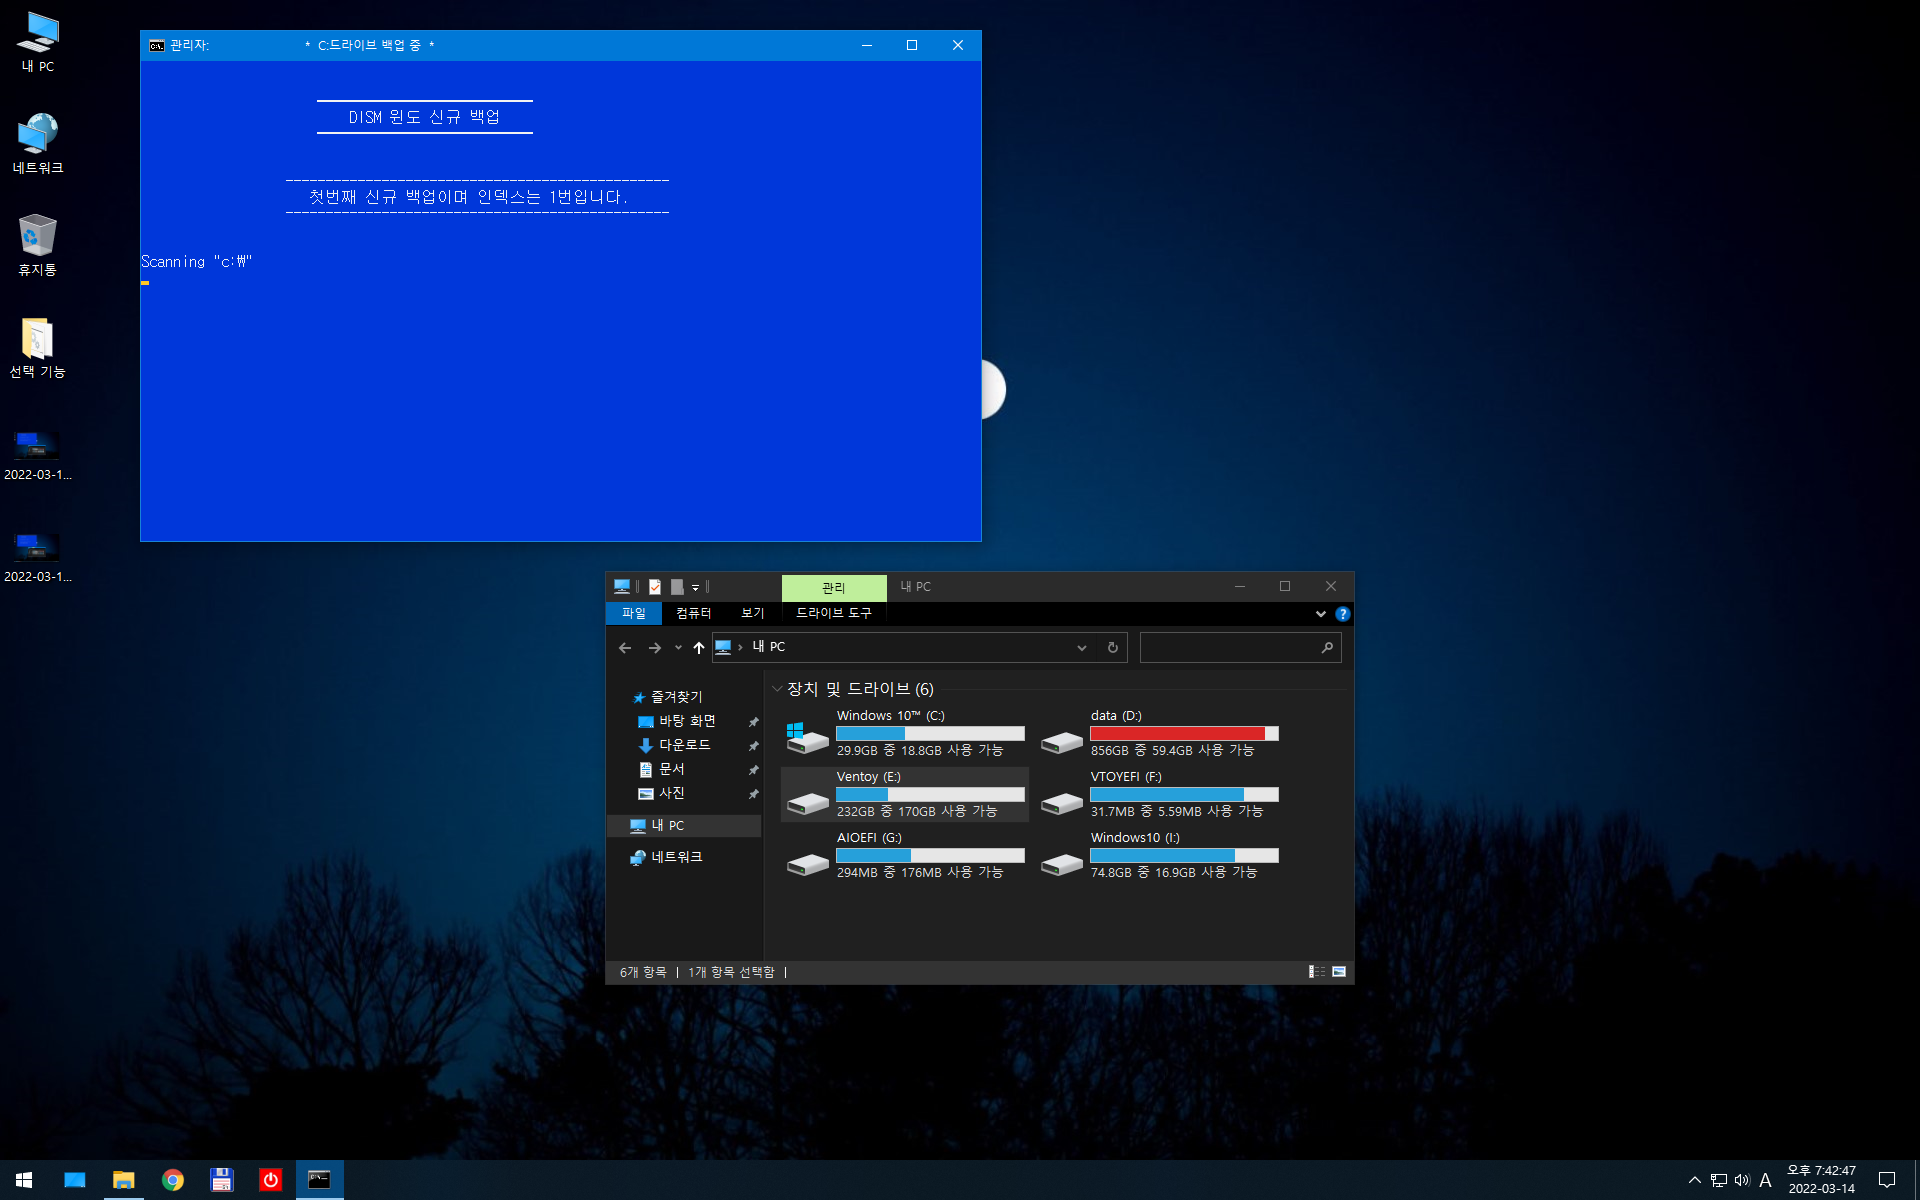Open the floppy disk backup app on taskbar
This screenshot has height=1200, width=1920.
click(x=221, y=1180)
